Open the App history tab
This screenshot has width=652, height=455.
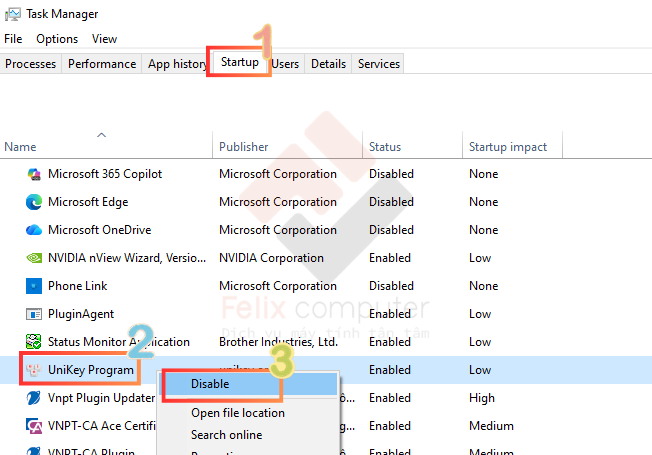pyautogui.click(x=177, y=64)
